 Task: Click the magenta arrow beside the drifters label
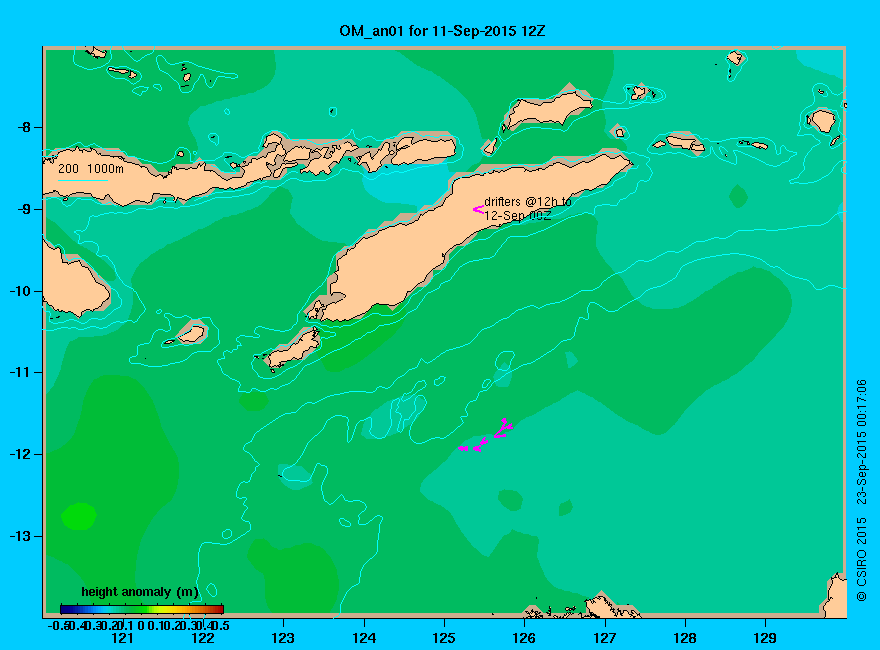[x=478, y=209]
